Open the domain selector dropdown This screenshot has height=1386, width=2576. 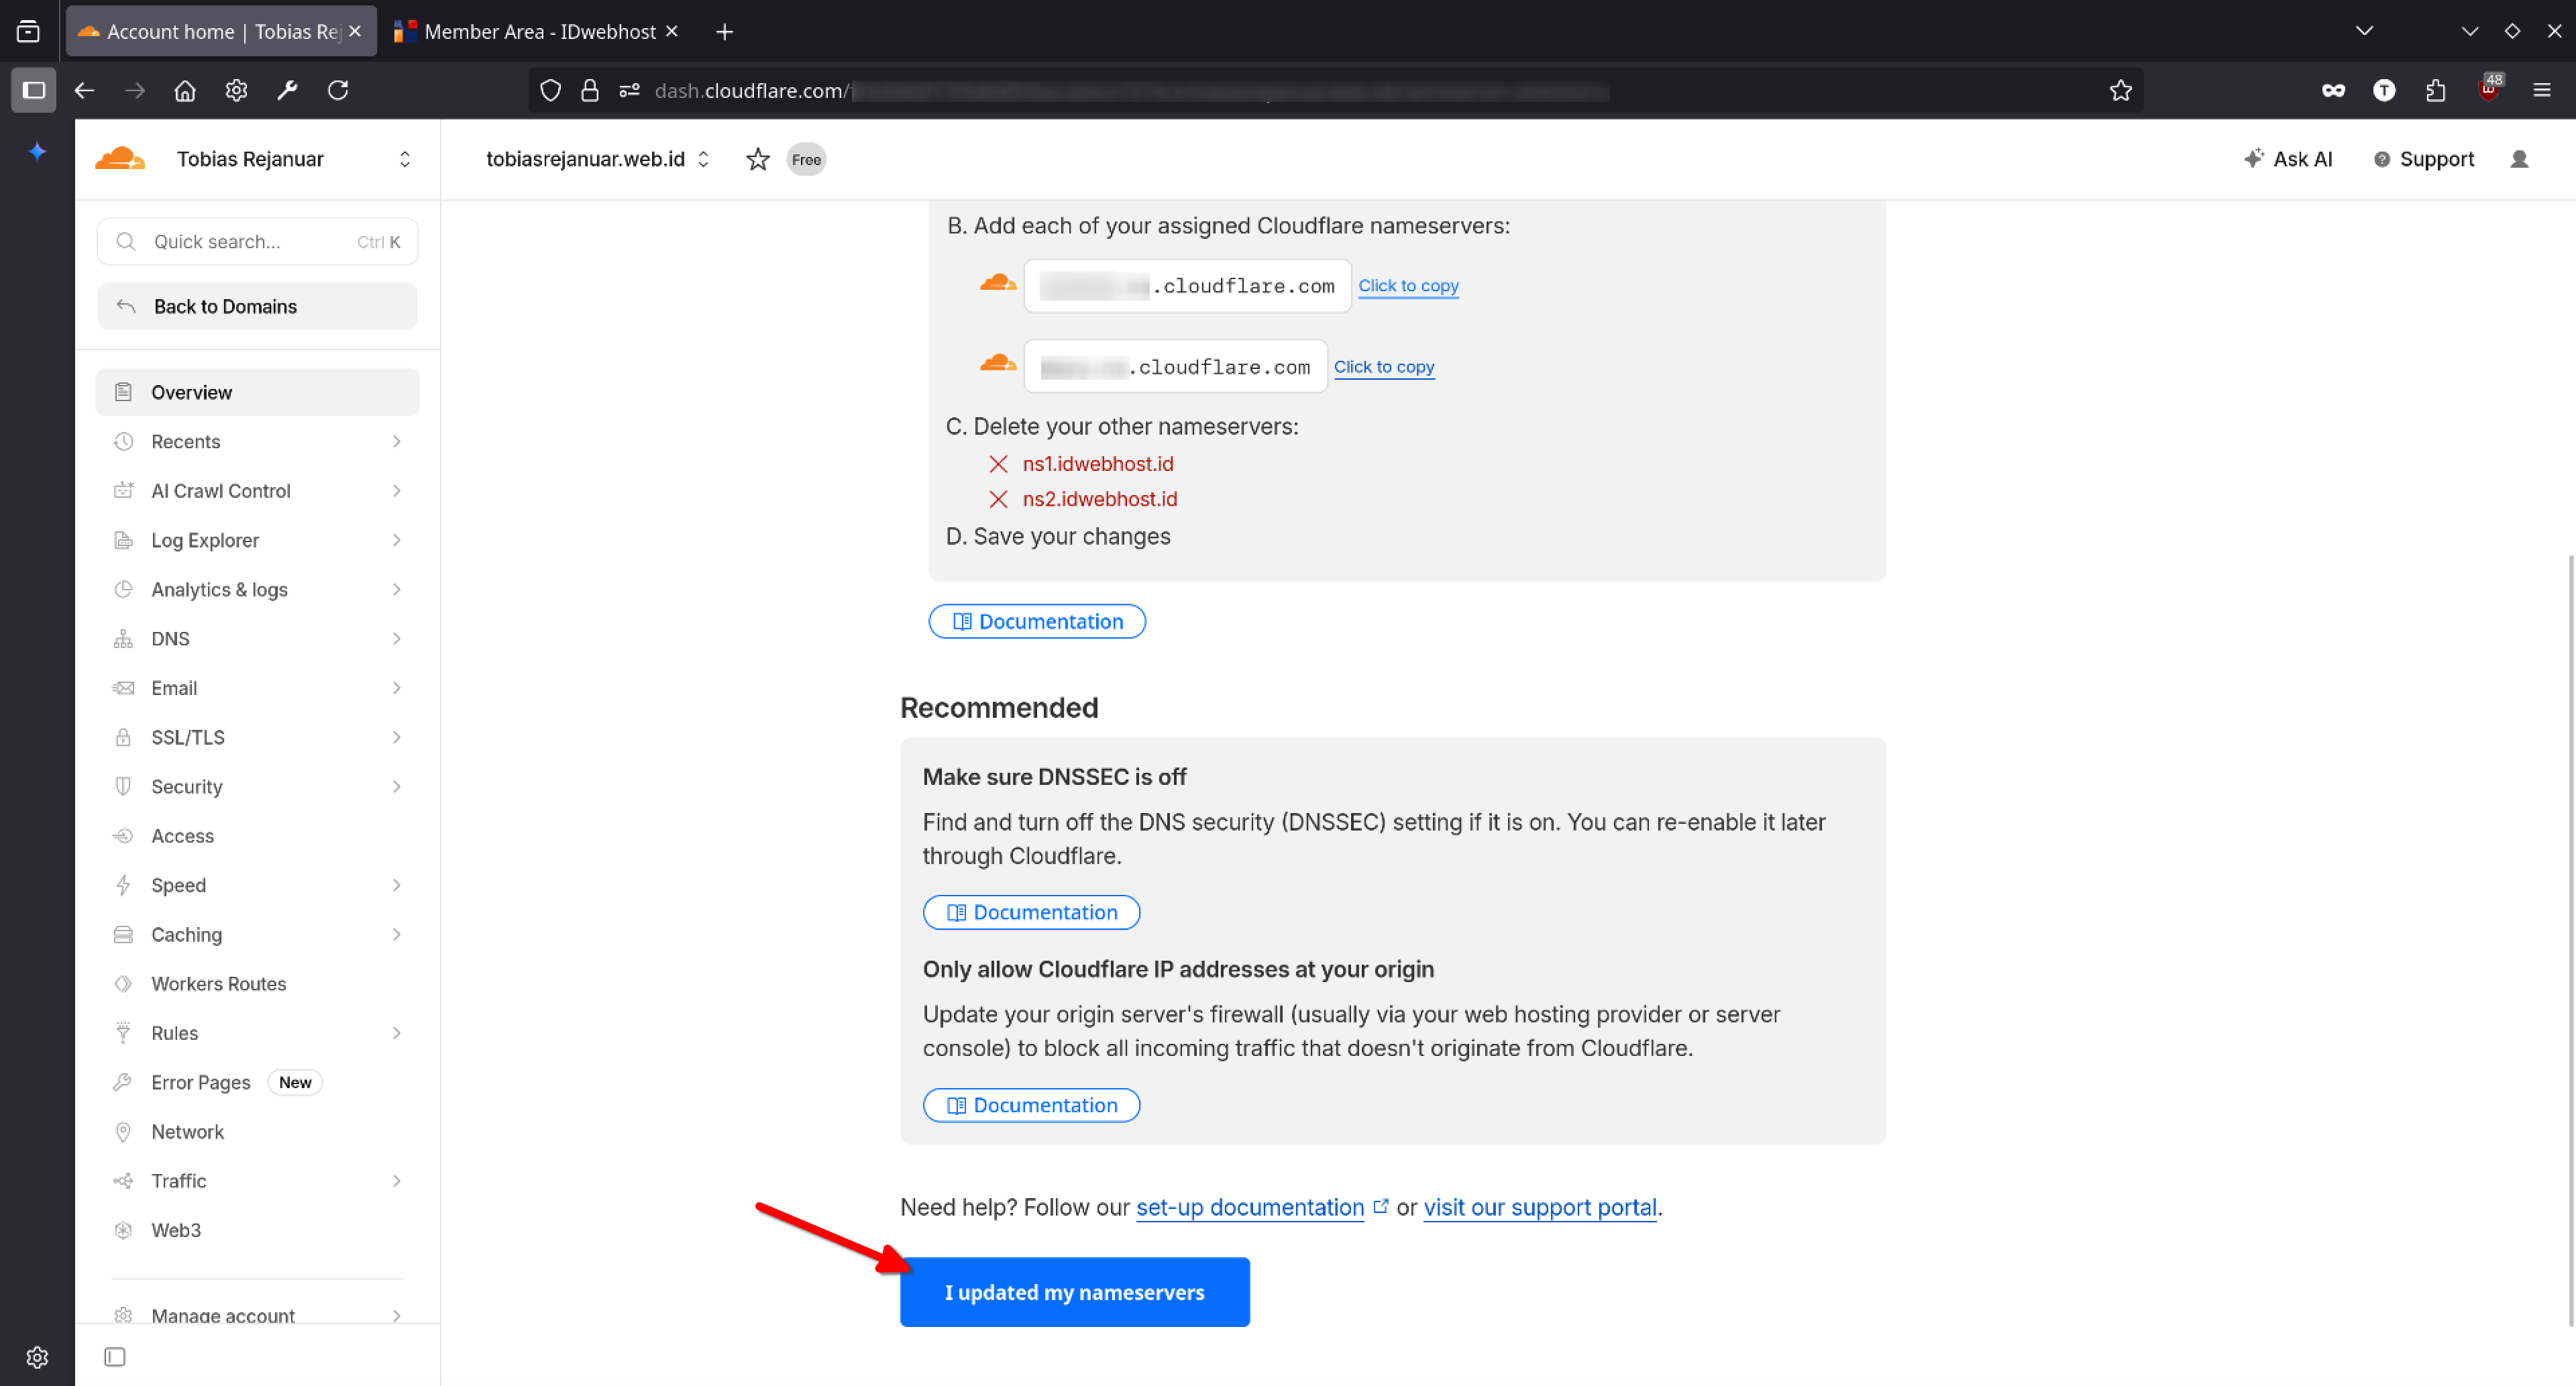[703, 159]
